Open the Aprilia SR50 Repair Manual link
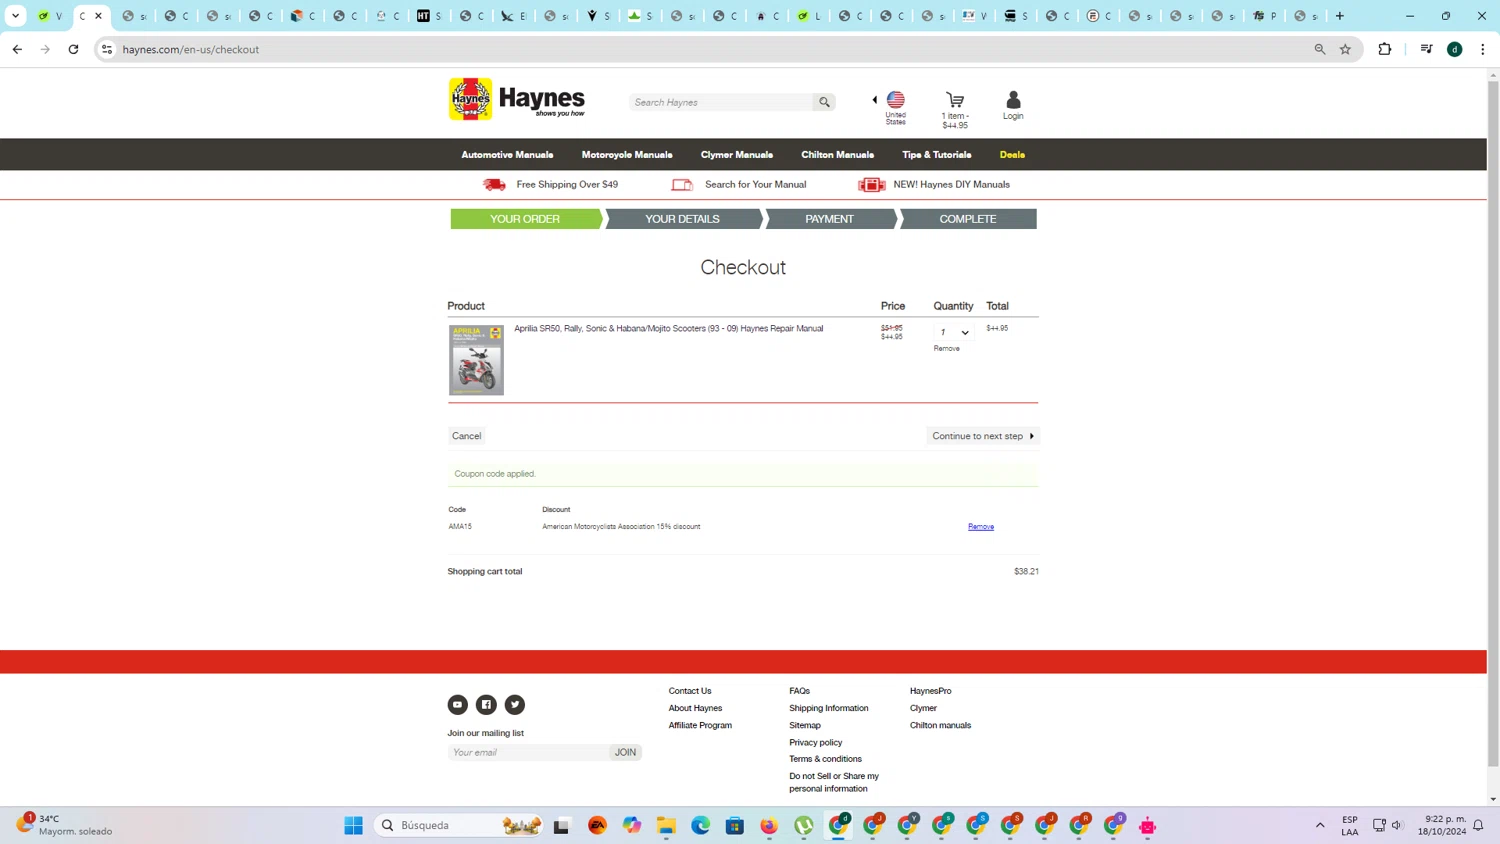1500x844 pixels. 668,329
